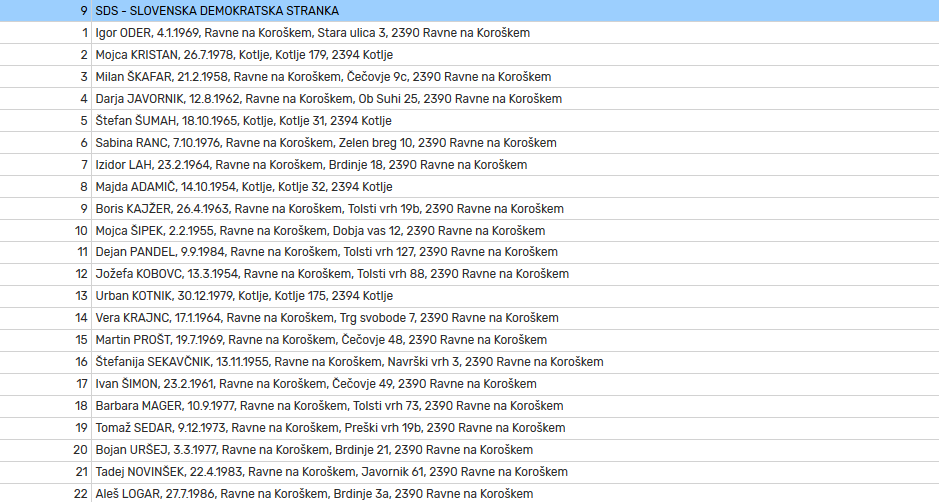The image size is (941, 502).
Task: Select the row for Sabina RANC
Action: coord(470,143)
